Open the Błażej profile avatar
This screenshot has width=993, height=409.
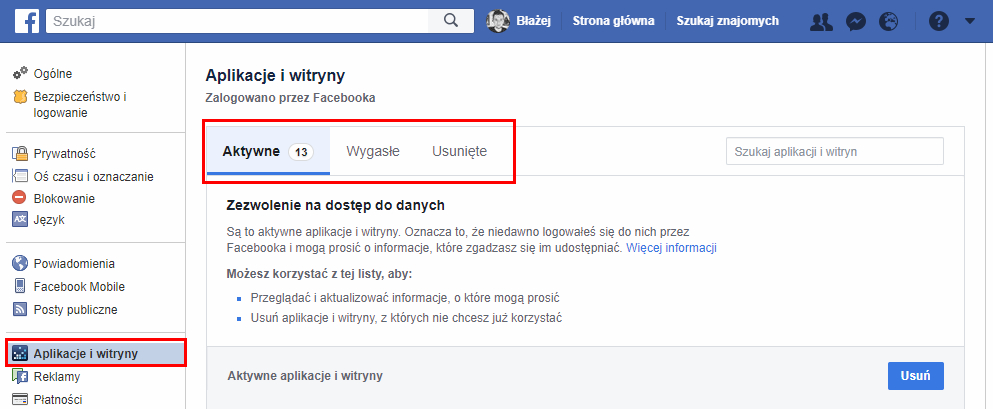[498, 21]
